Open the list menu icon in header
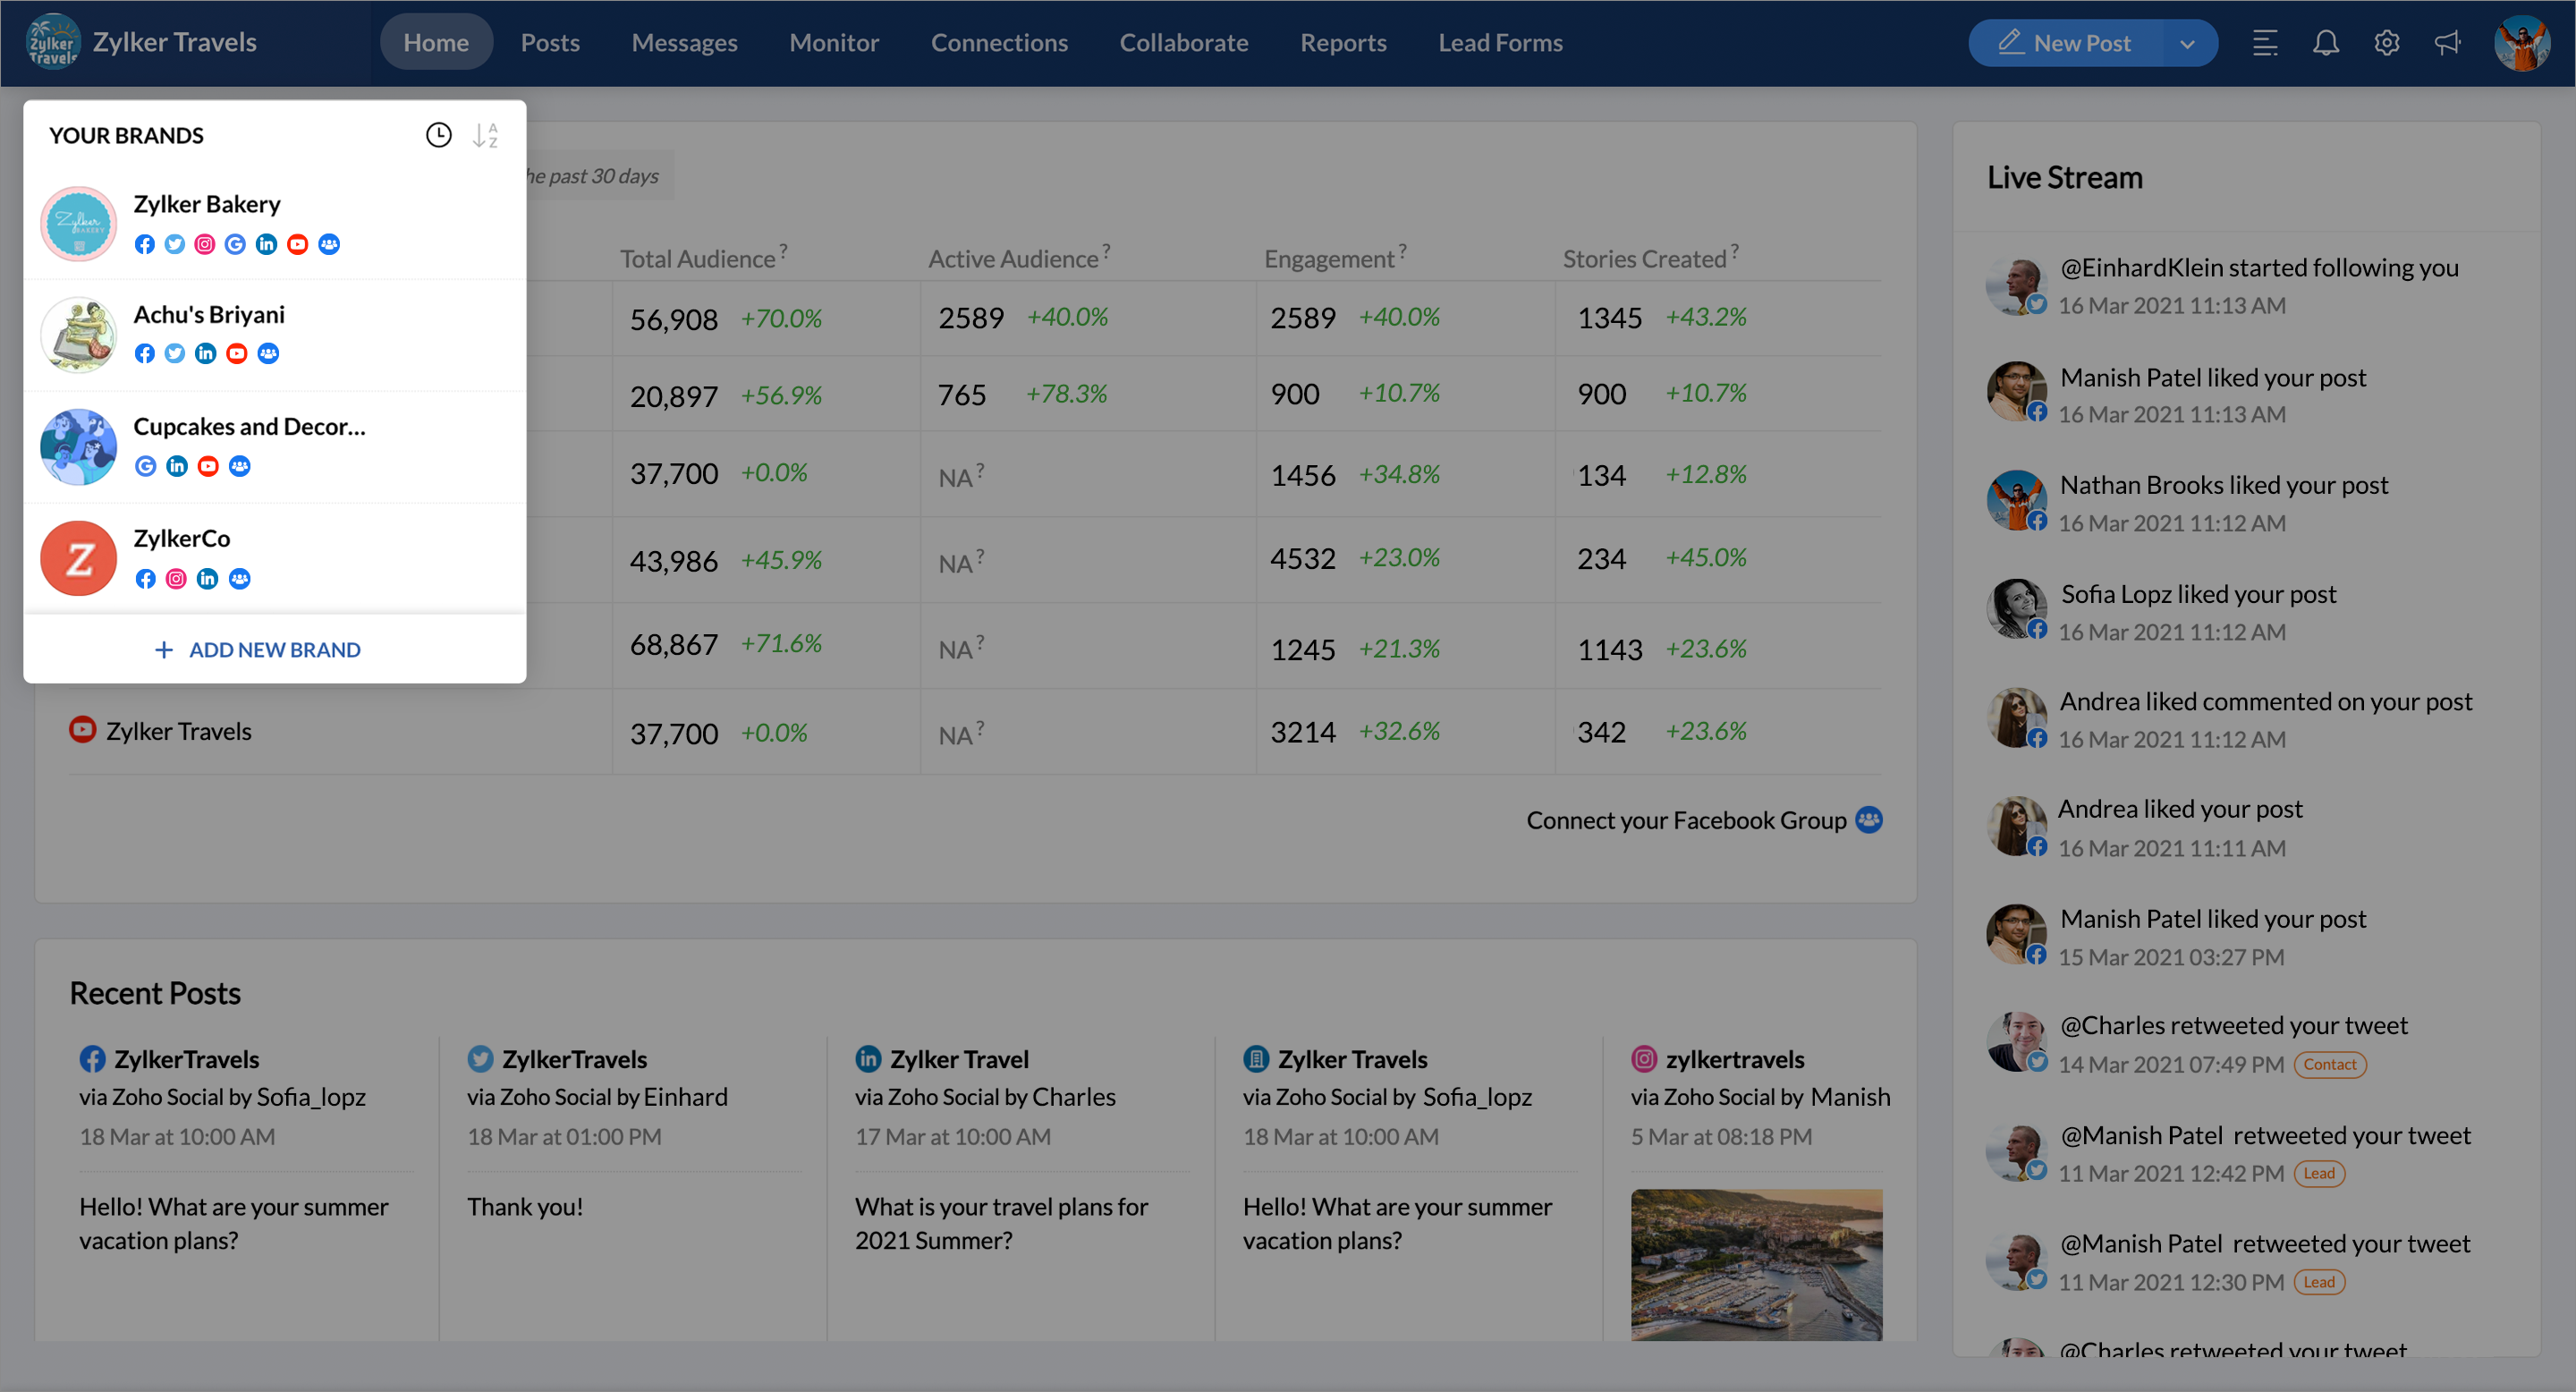This screenshot has height=1392, width=2576. point(2264,43)
